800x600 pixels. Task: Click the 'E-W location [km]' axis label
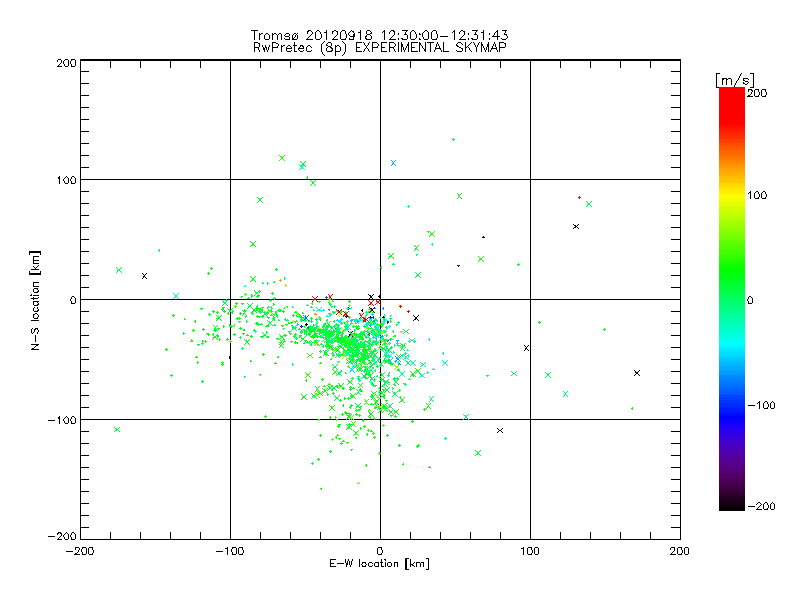tap(379, 563)
